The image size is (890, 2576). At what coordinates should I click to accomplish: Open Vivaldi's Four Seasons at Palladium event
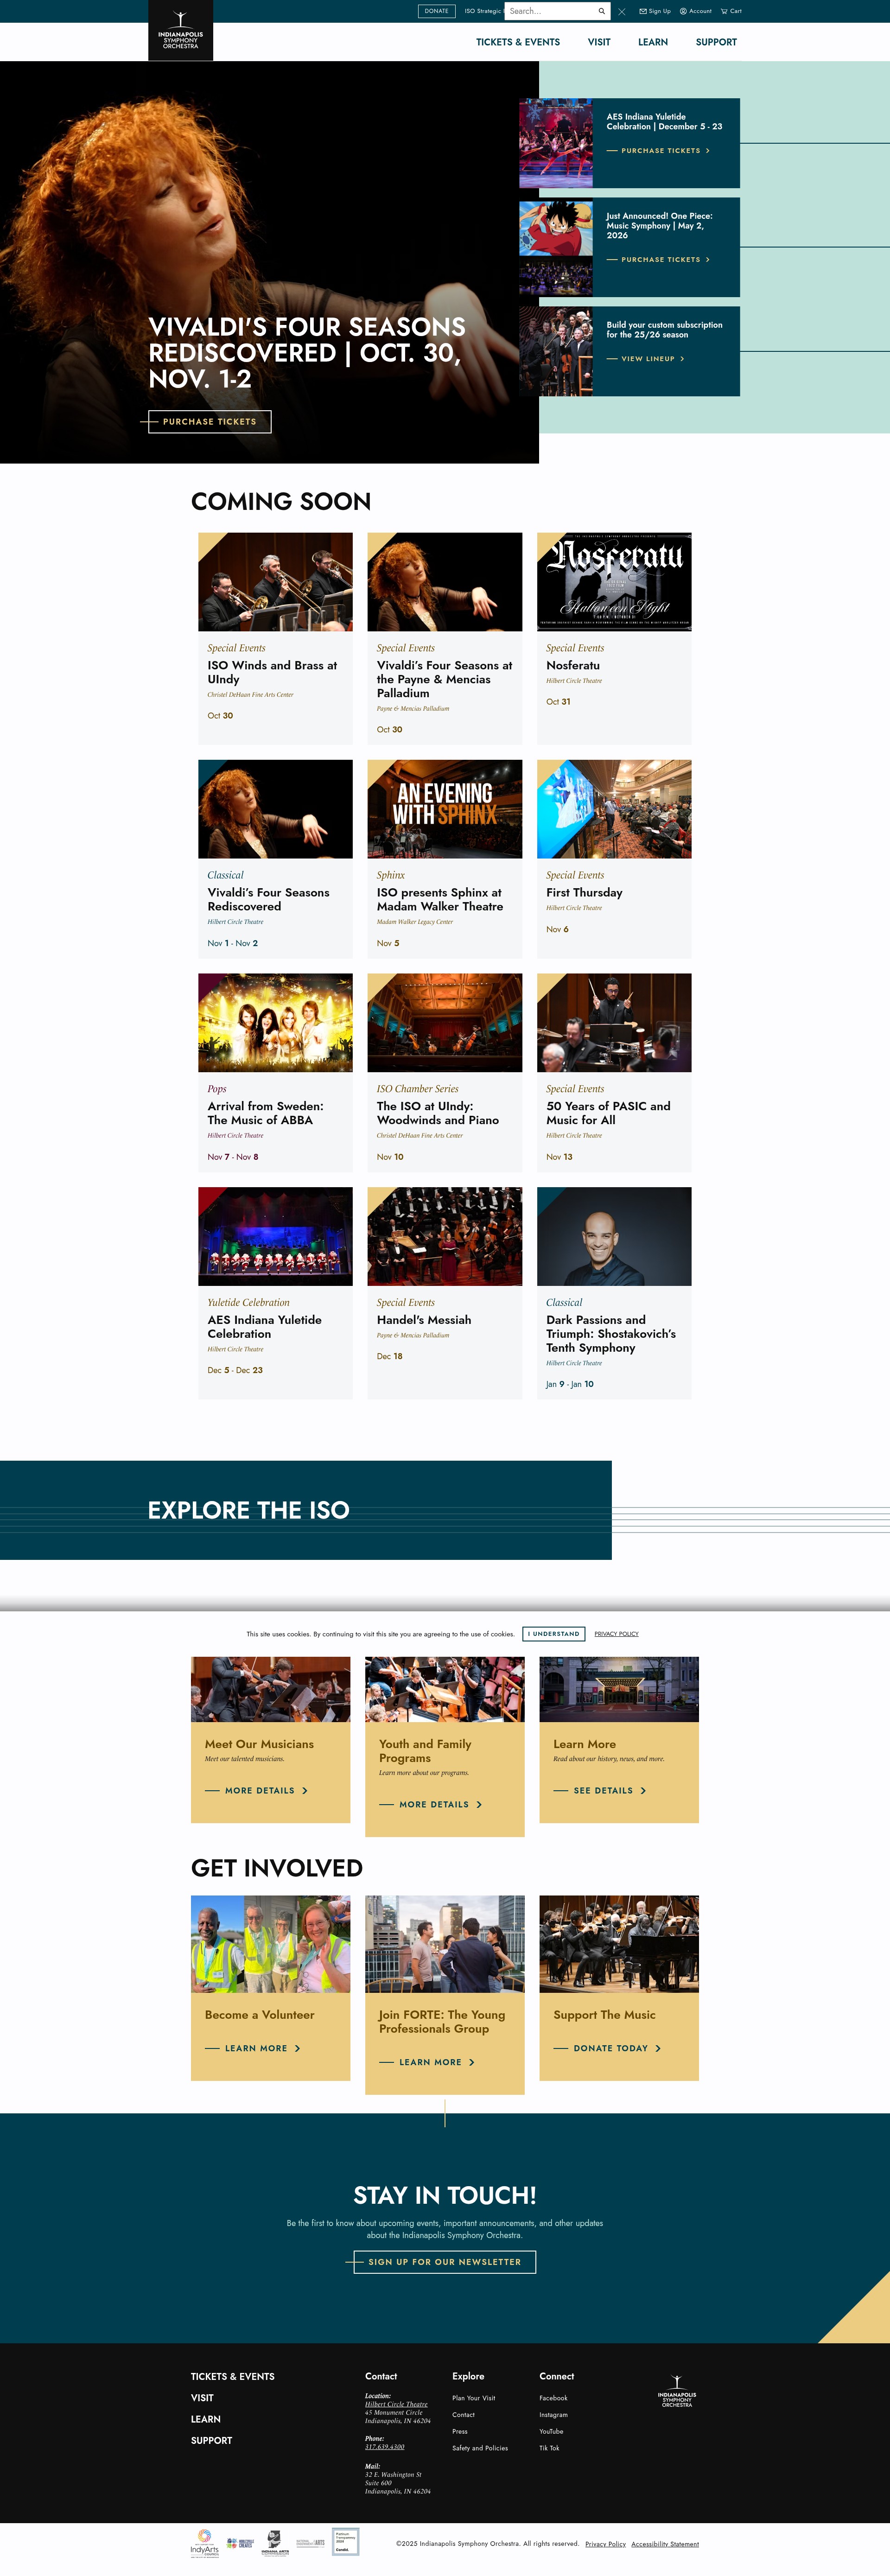[x=444, y=679]
